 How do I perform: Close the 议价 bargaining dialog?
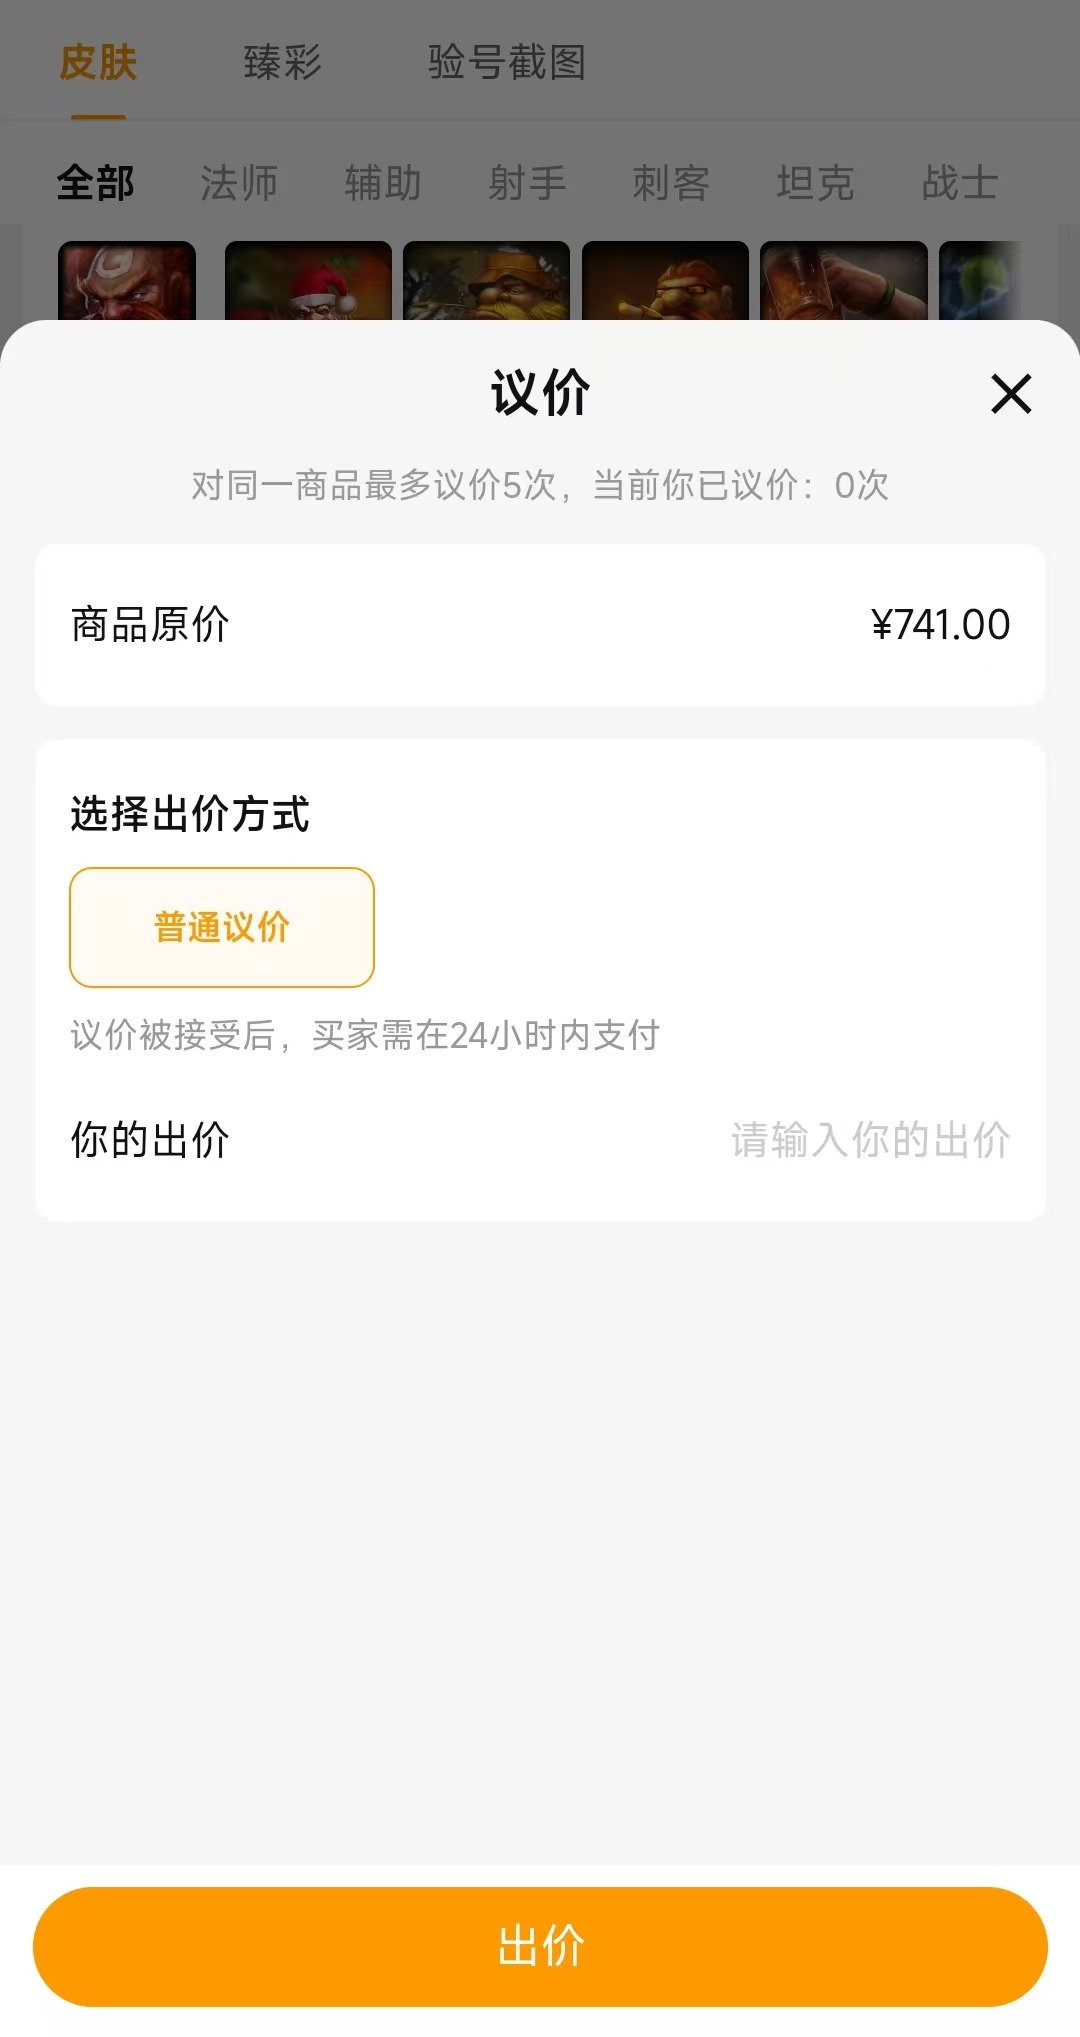click(x=1011, y=393)
